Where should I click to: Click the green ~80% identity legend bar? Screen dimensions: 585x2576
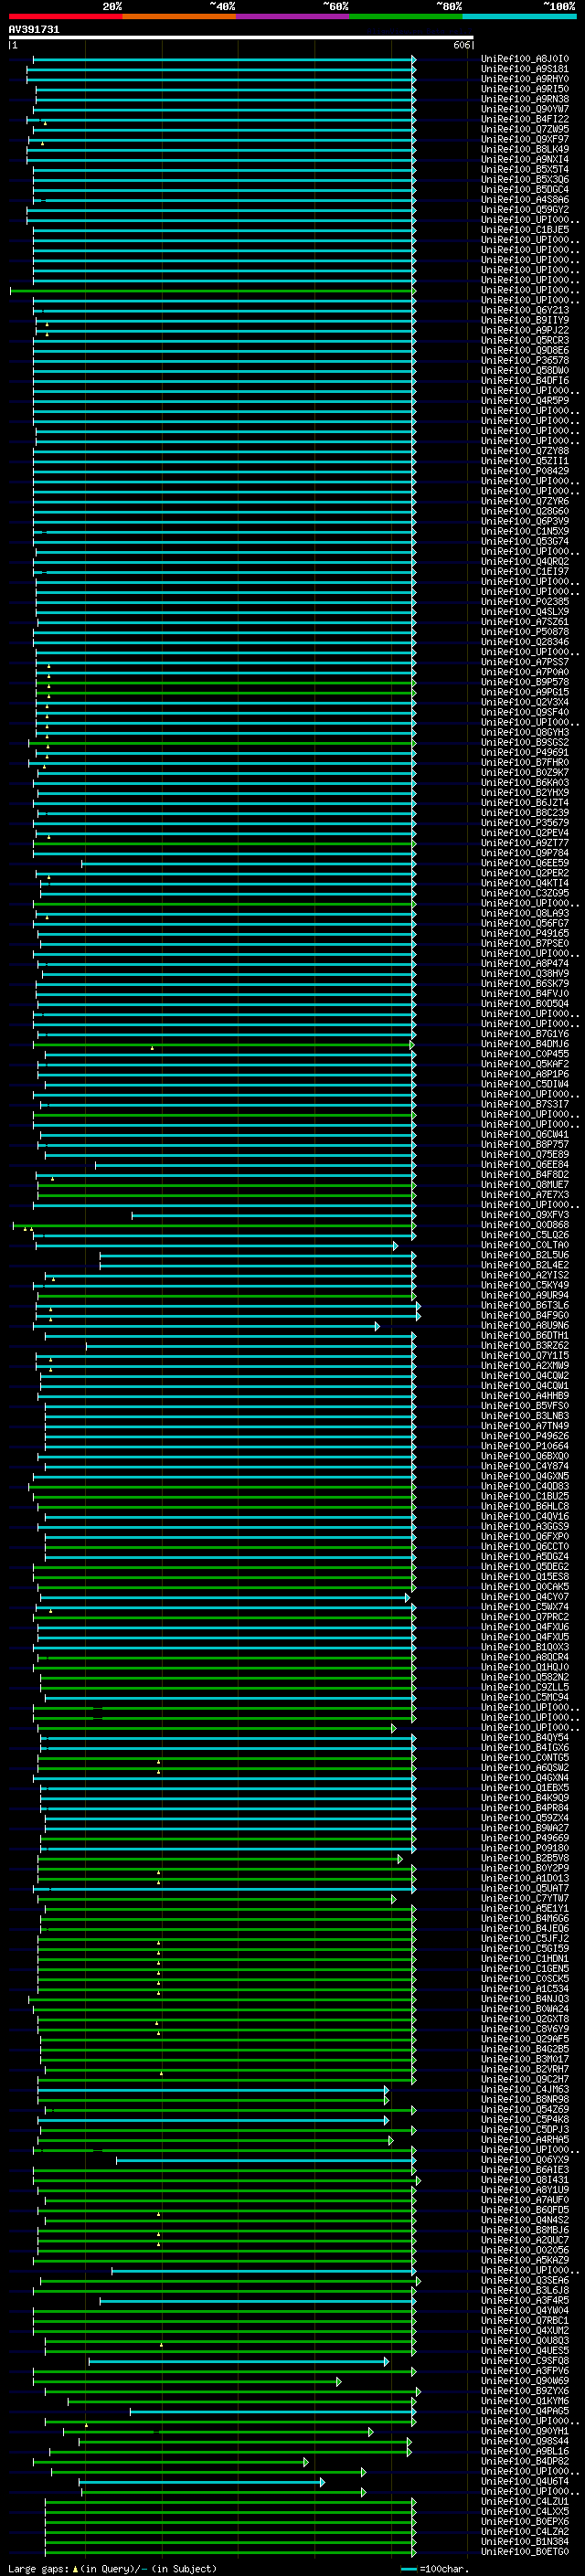coord(406,16)
